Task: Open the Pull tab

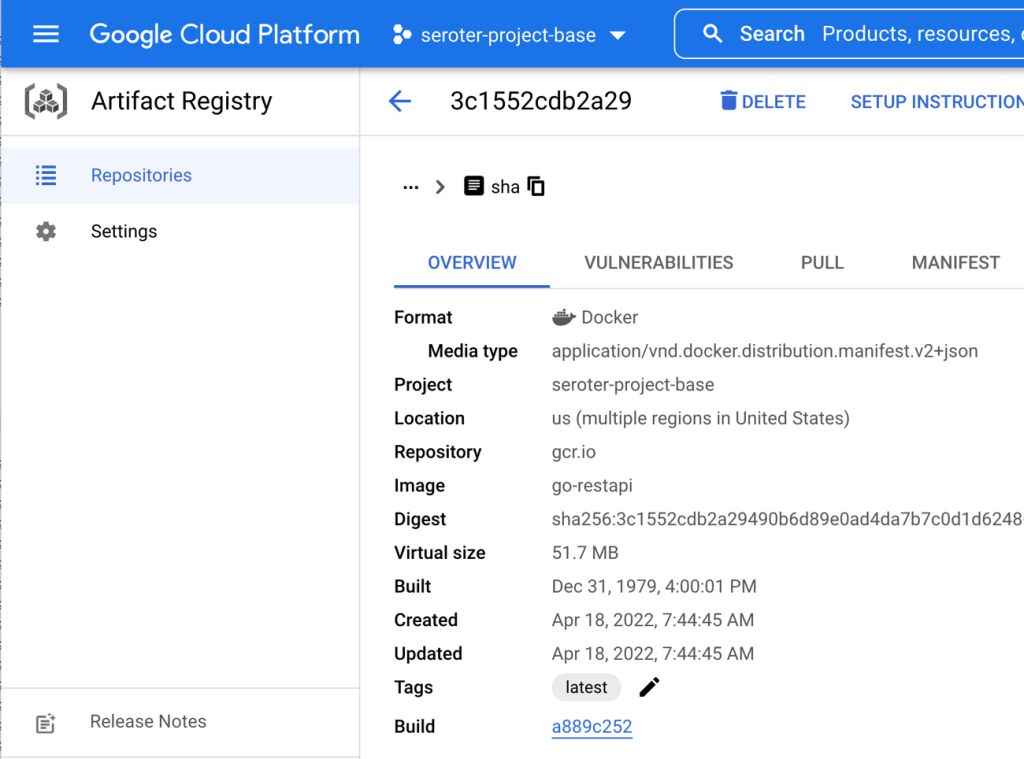Action: click(x=822, y=263)
